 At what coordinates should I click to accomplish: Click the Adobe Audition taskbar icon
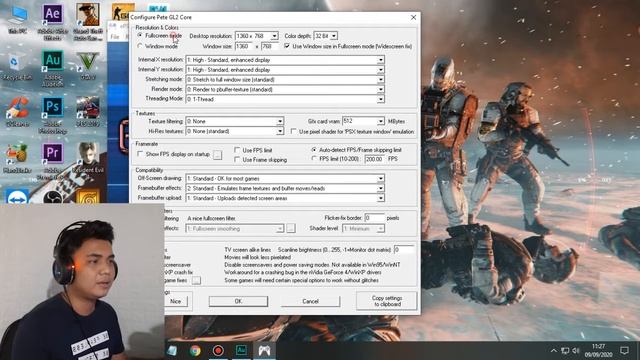241,350
